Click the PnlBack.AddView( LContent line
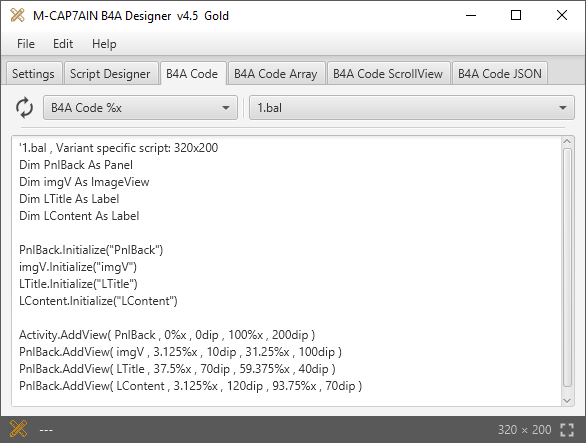 tap(191, 386)
